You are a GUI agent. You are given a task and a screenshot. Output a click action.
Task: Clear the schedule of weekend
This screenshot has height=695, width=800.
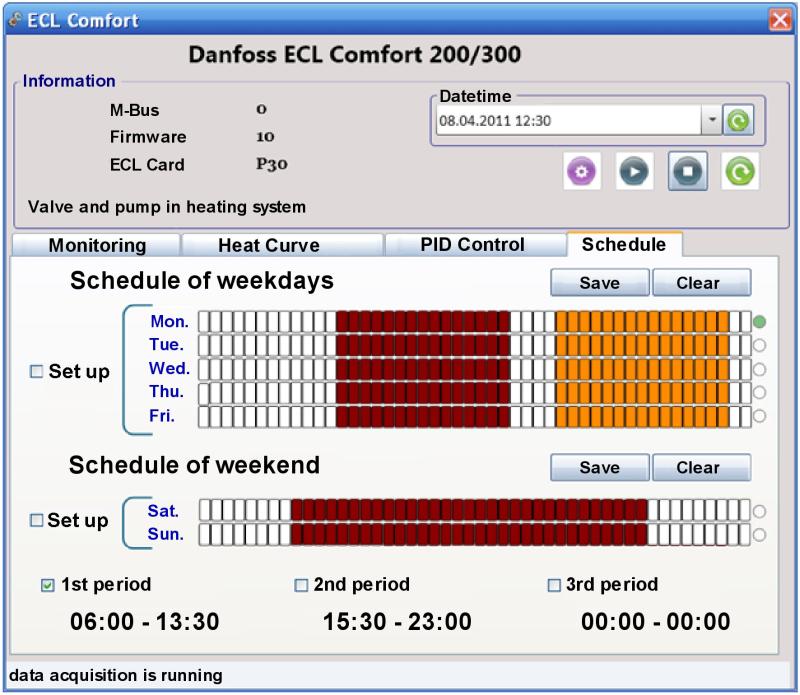[702, 468]
